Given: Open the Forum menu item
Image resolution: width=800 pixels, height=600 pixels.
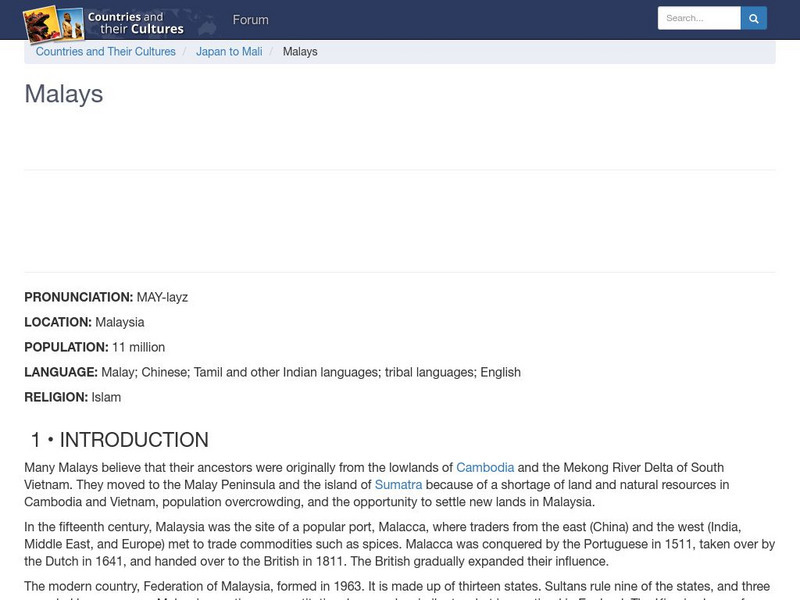Looking at the screenshot, I should tap(251, 20).
